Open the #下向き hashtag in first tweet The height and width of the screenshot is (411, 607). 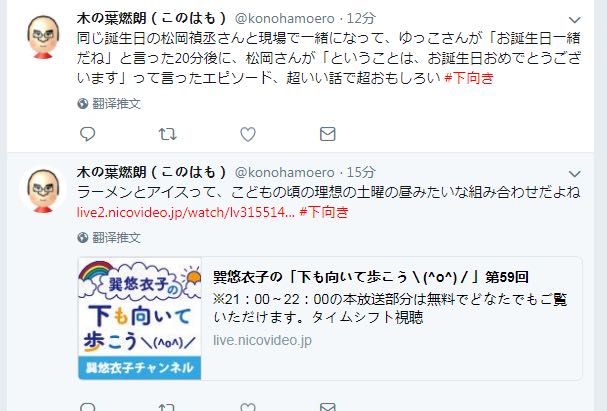[x=469, y=78]
